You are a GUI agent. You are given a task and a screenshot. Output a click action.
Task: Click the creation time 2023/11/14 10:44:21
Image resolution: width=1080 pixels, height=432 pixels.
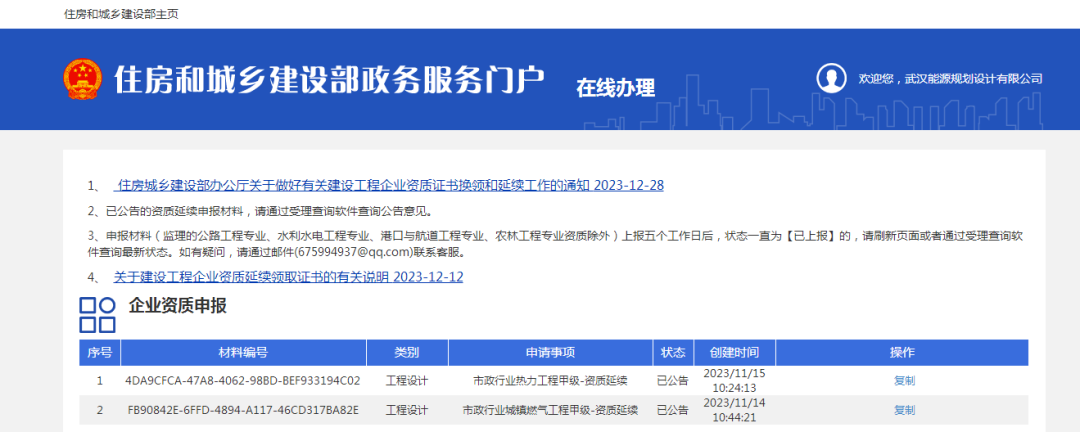point(734,410)
